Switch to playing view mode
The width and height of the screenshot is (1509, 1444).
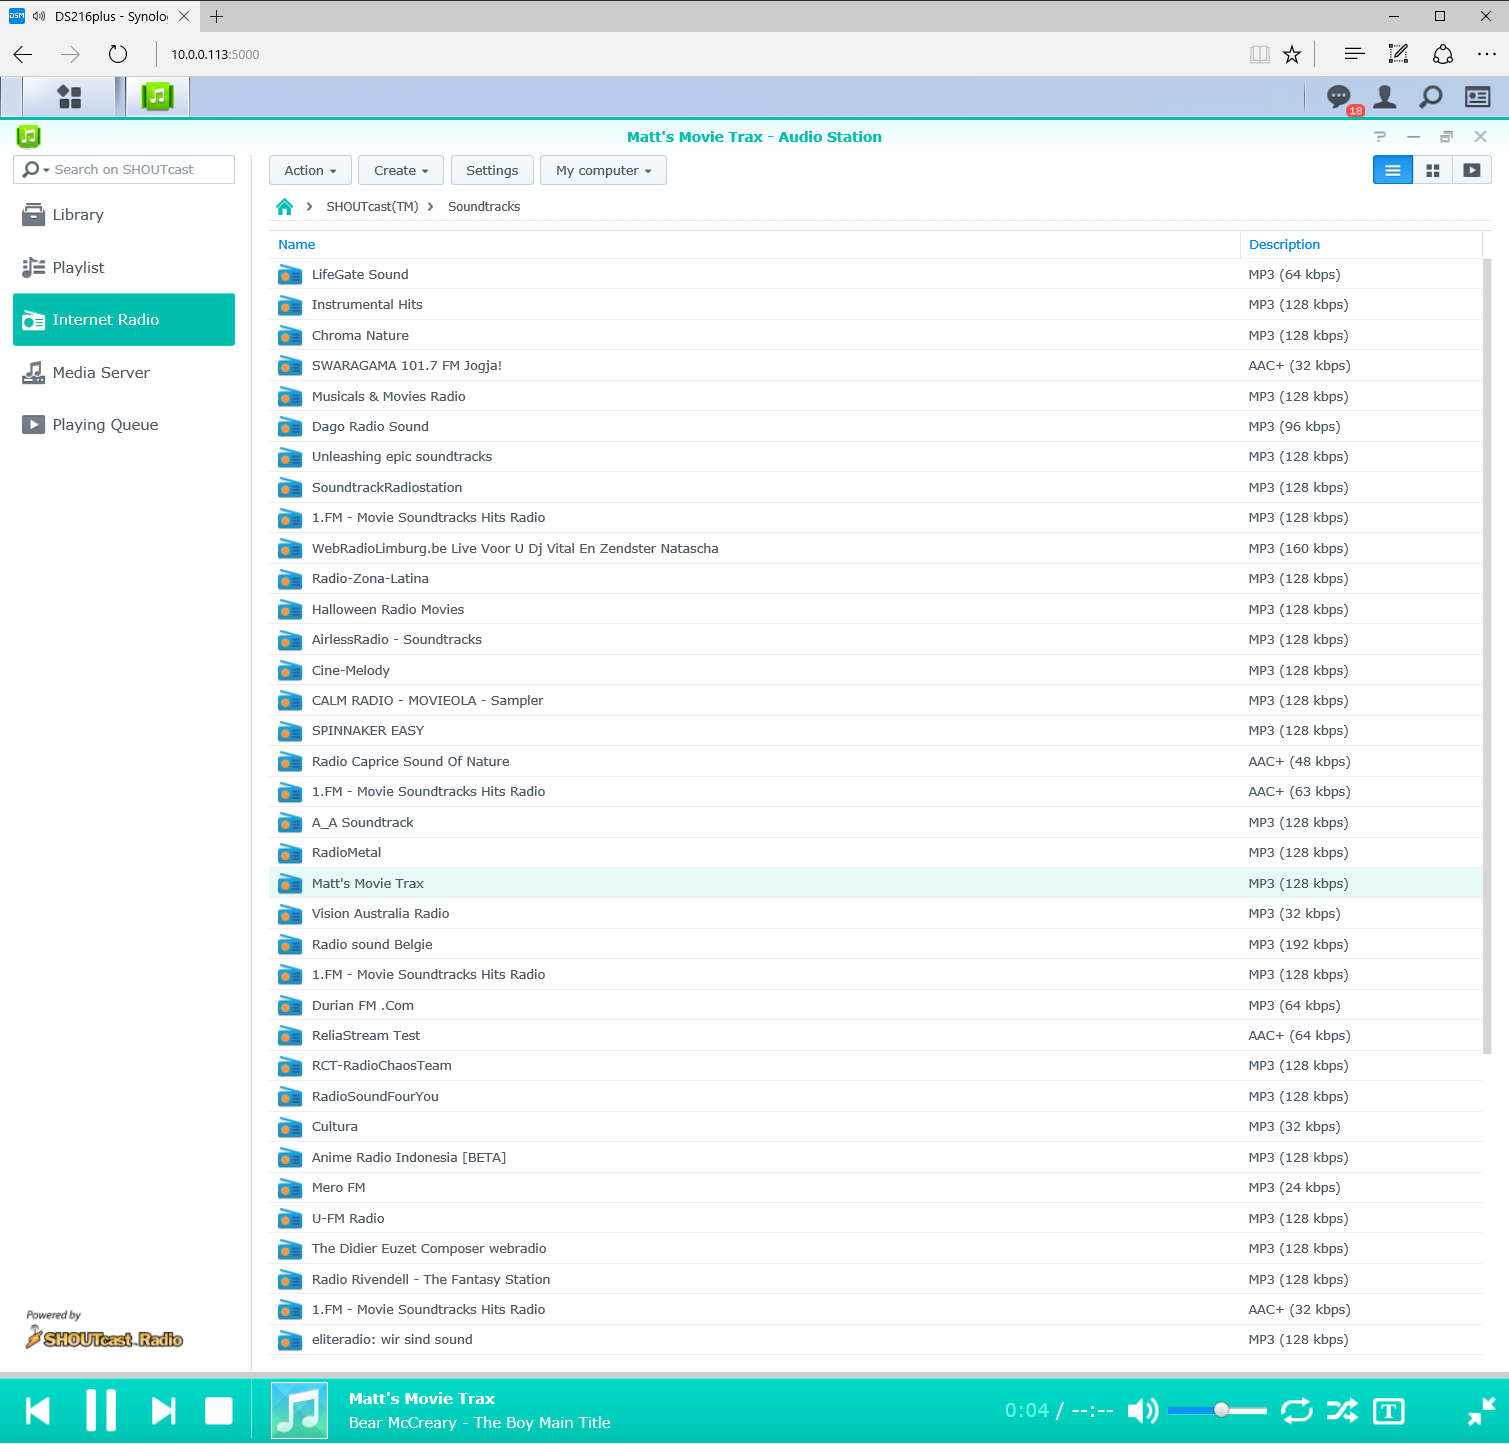1472,171
